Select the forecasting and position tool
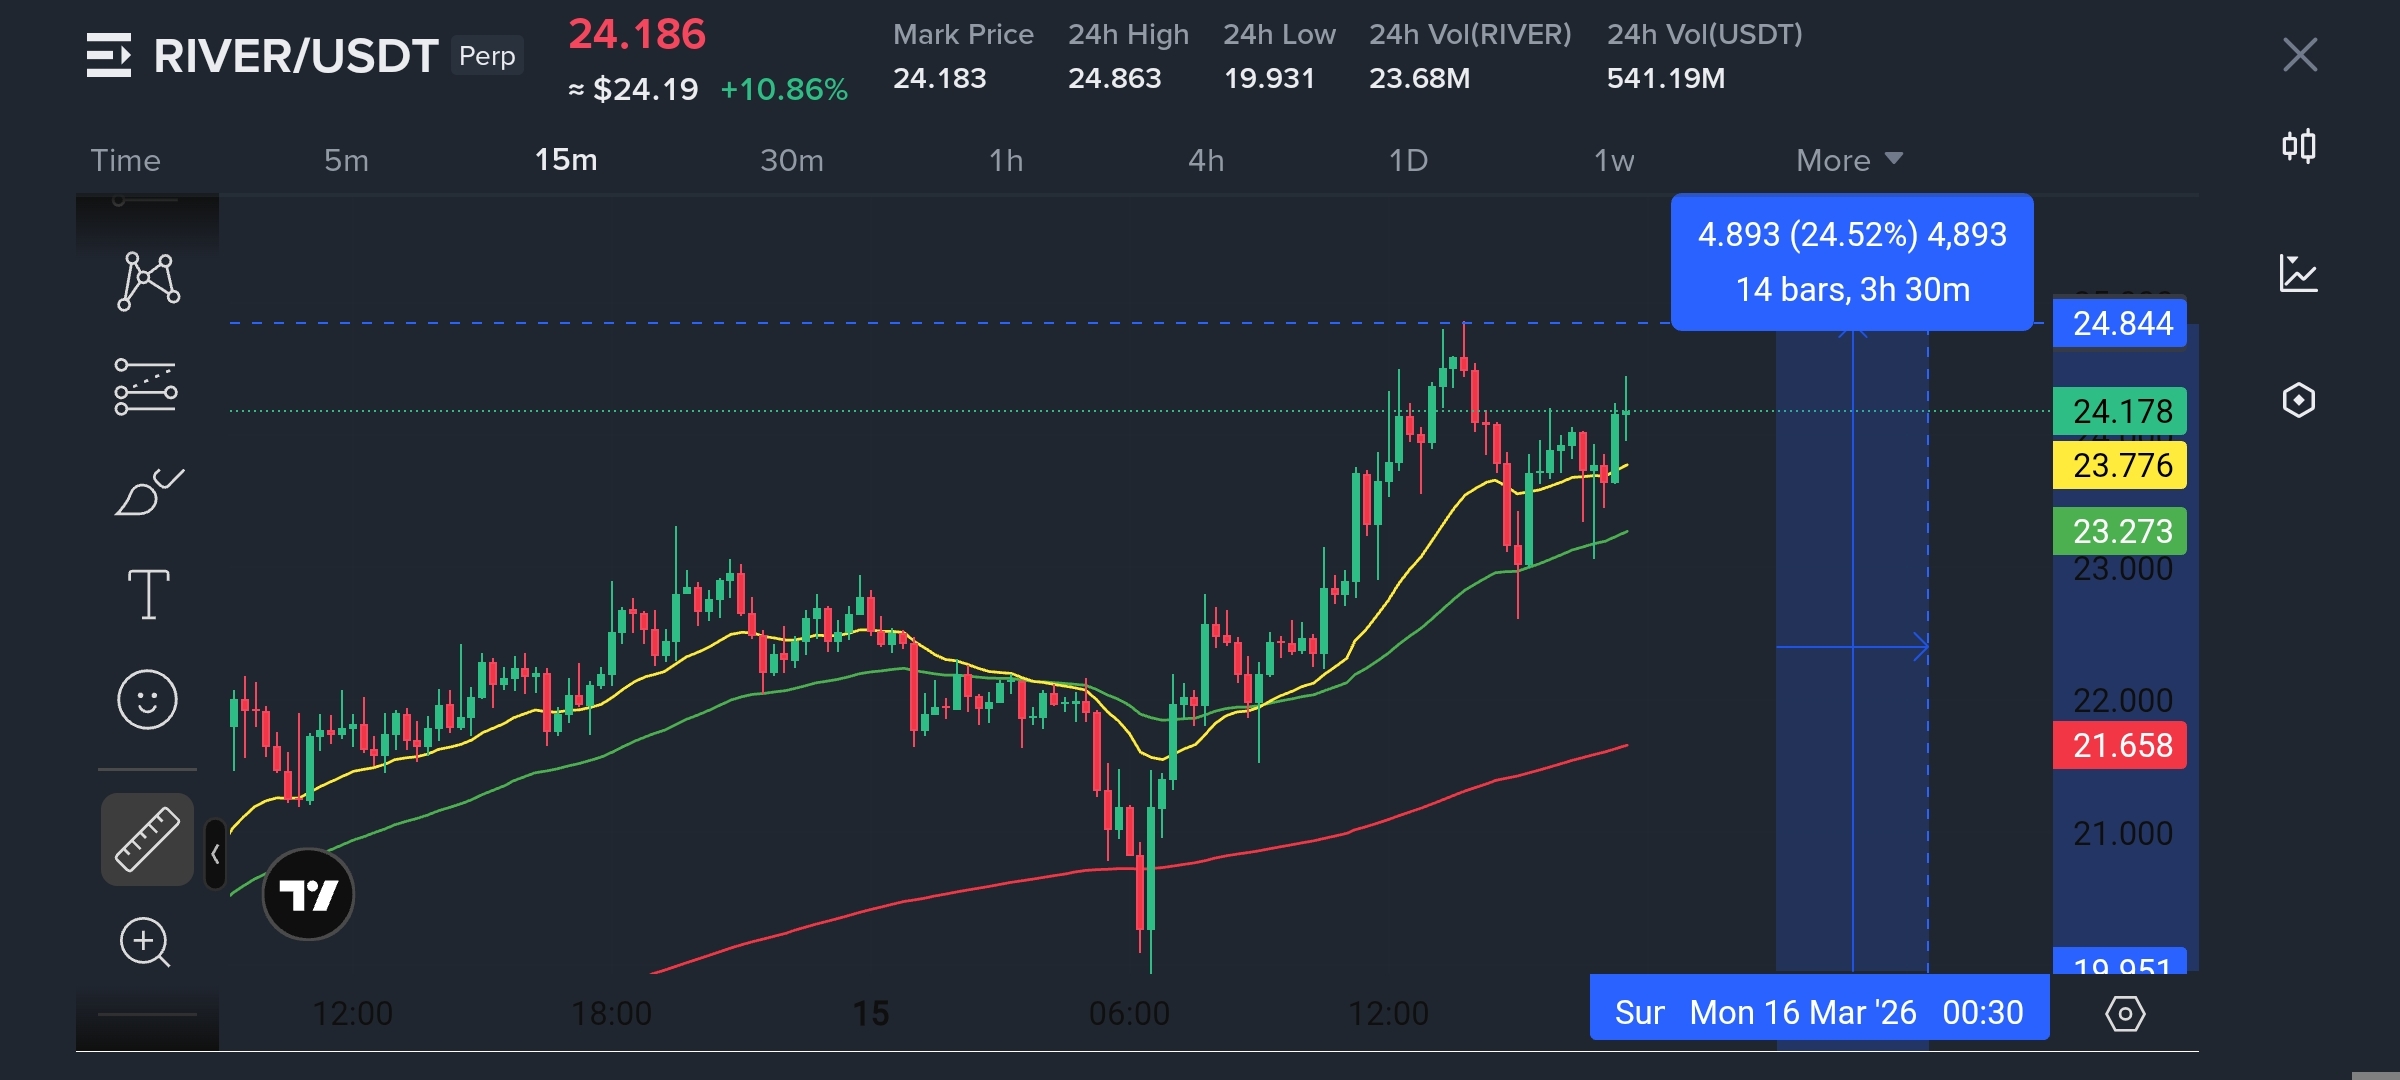2400x1080 pixels. coord(146,387)
